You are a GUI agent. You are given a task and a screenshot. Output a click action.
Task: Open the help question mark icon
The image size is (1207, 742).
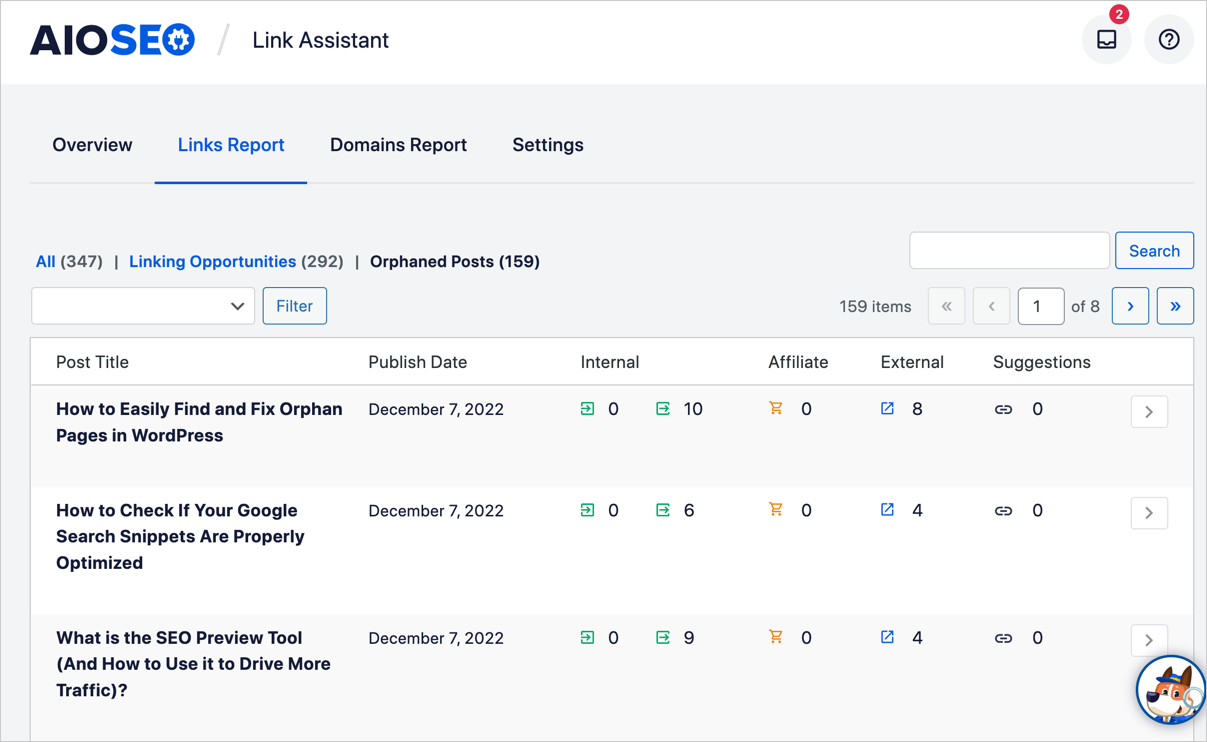[1169, 40]
